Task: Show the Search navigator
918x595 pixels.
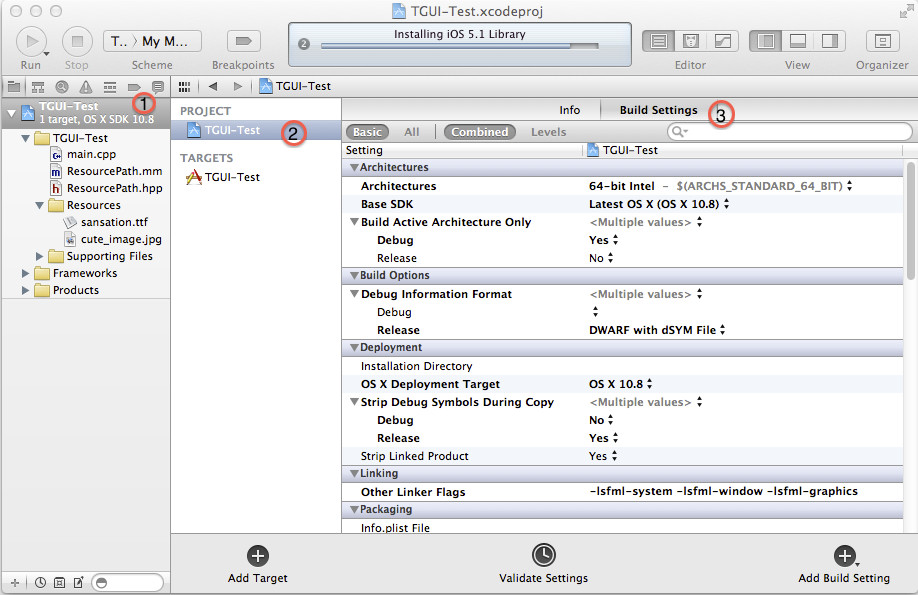Action: point(61,87)
